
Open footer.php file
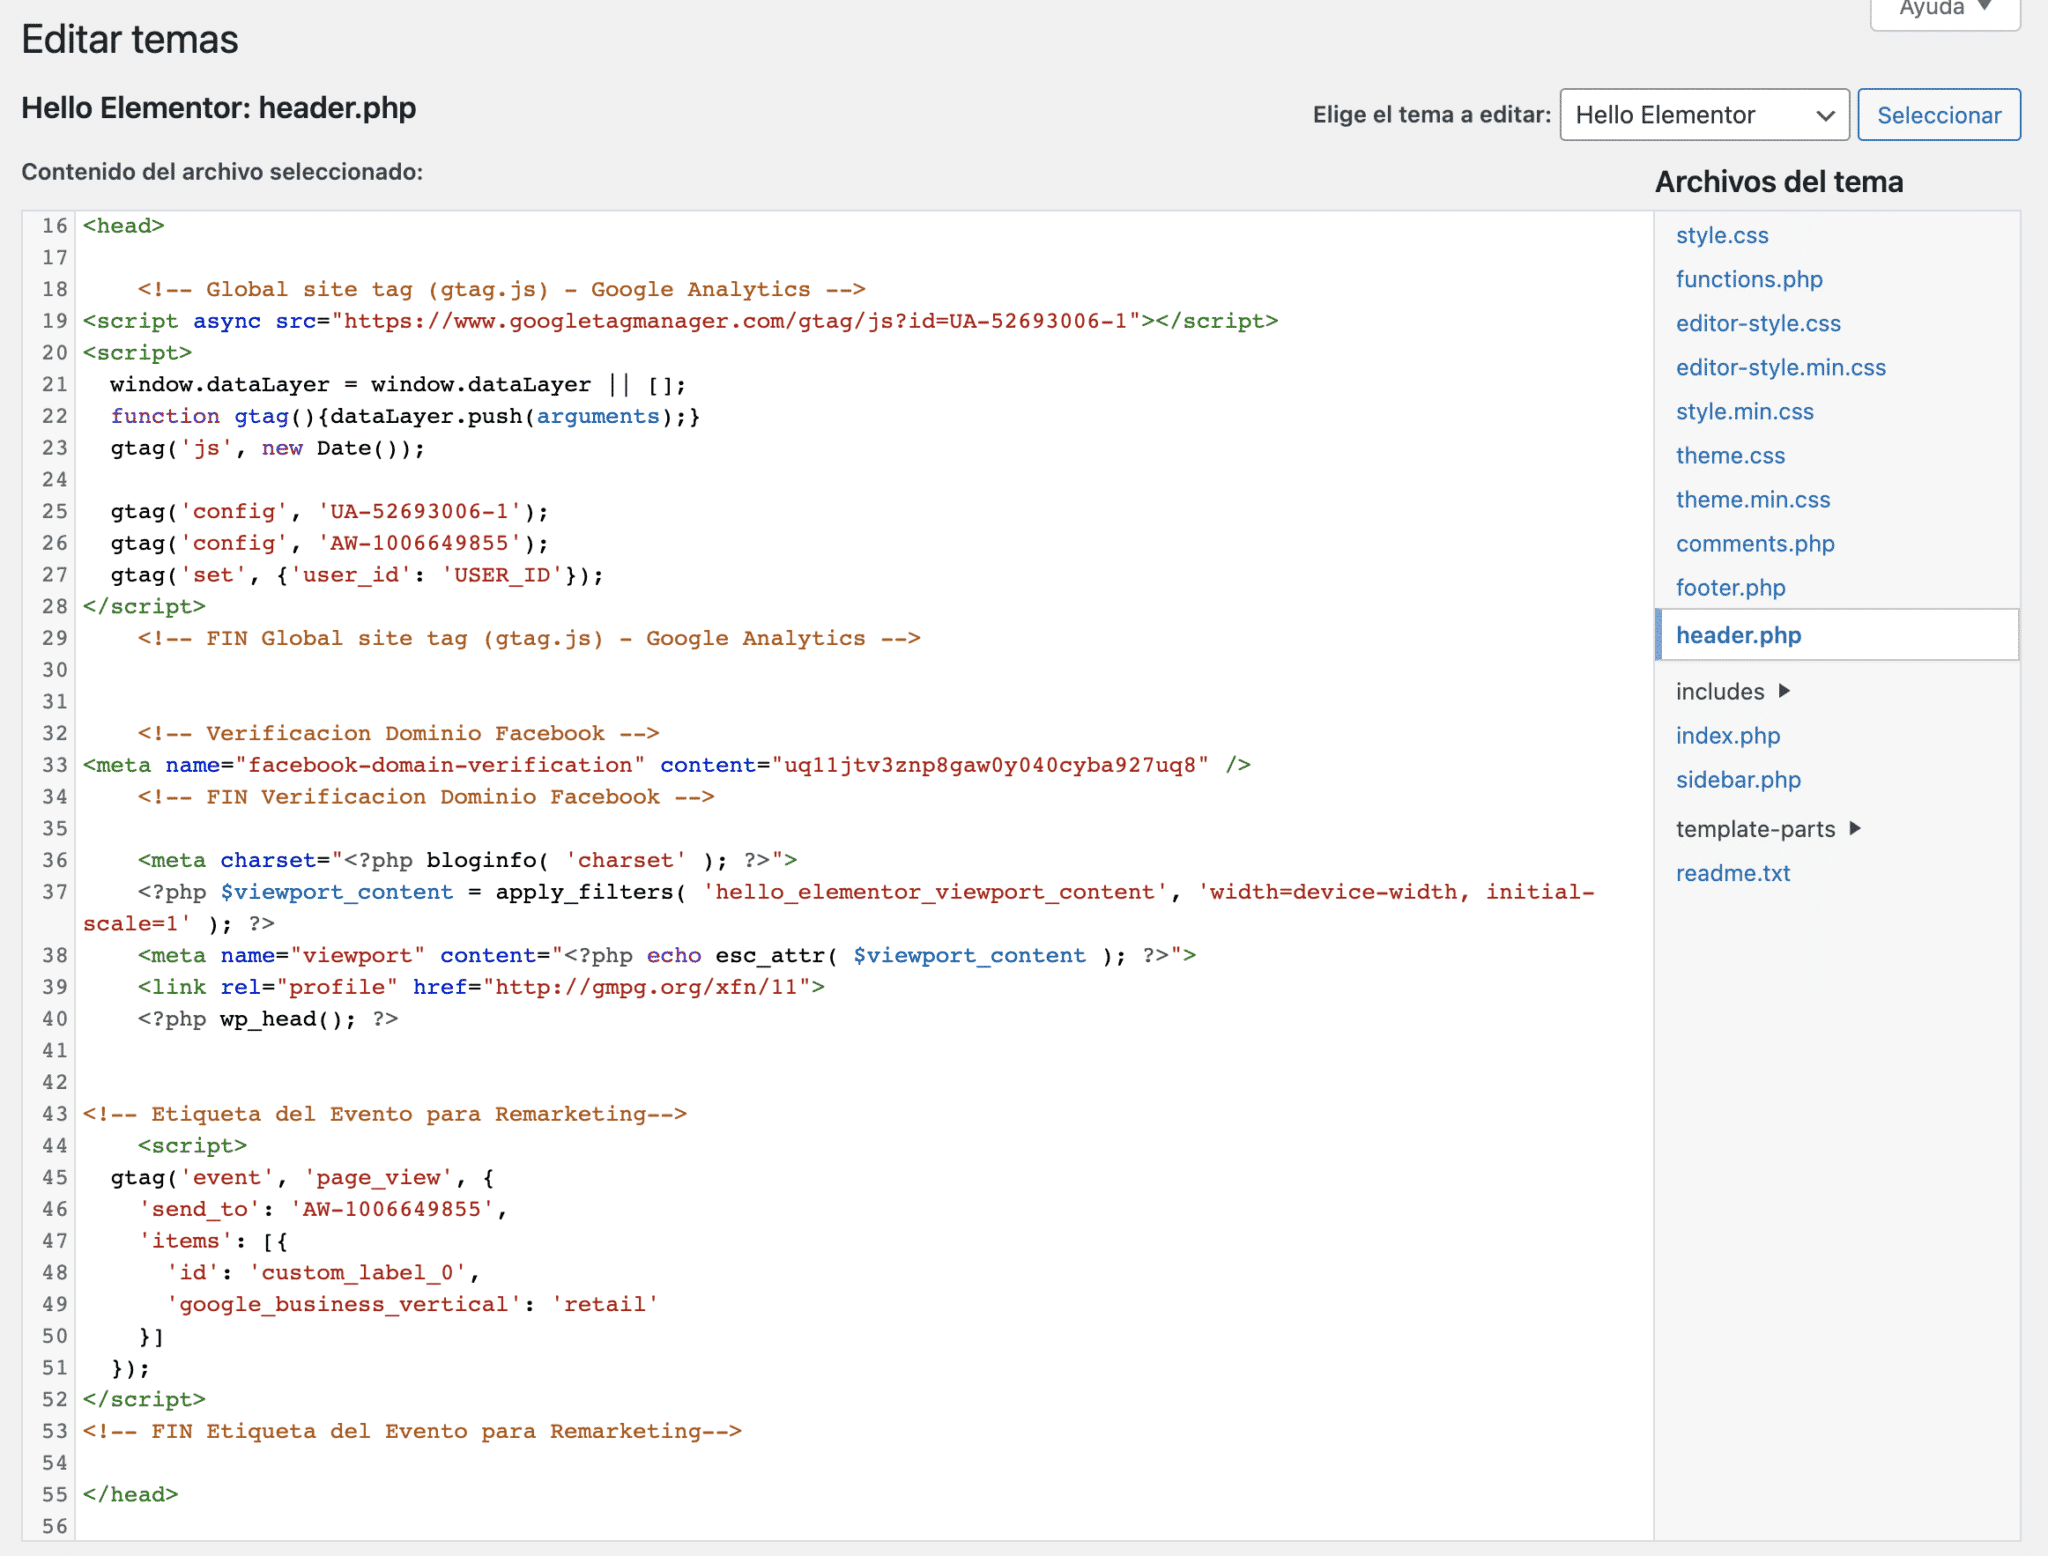pyautogui.click(x=1730, y=587)
